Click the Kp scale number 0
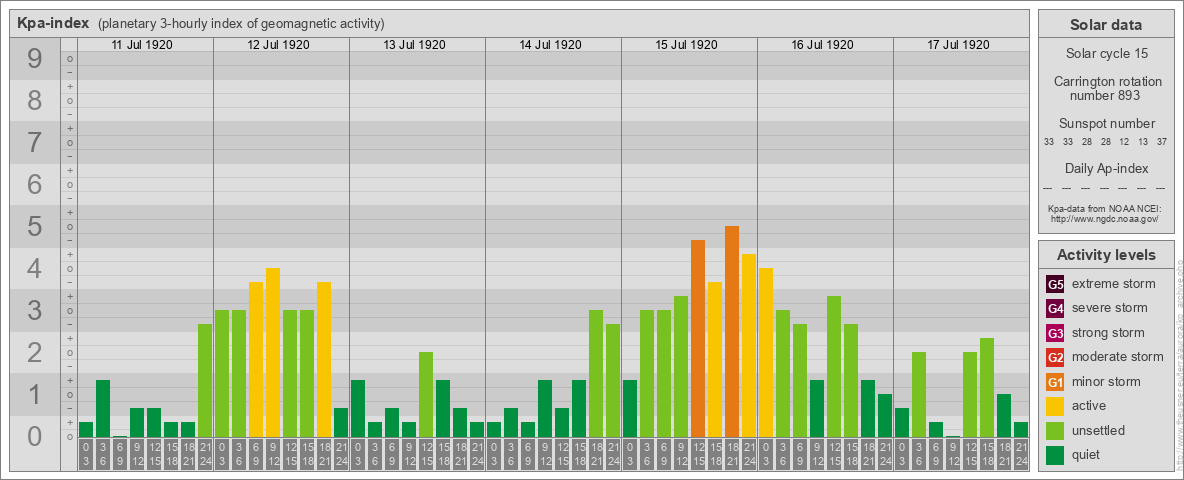The height and width of the screenshot is (480, 1184). [34, 436]
